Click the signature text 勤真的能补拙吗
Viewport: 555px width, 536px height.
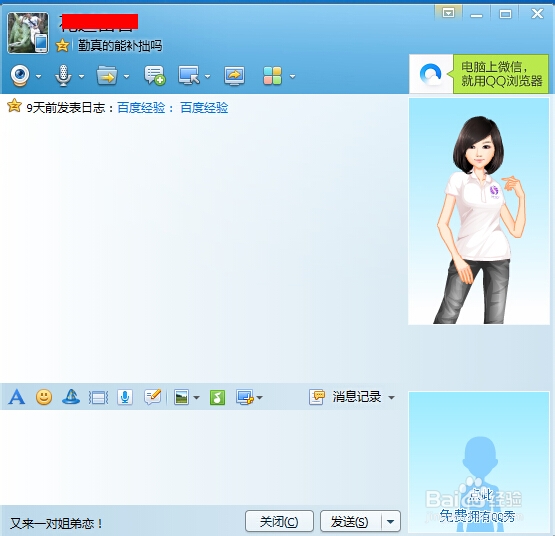click(120, 46)
